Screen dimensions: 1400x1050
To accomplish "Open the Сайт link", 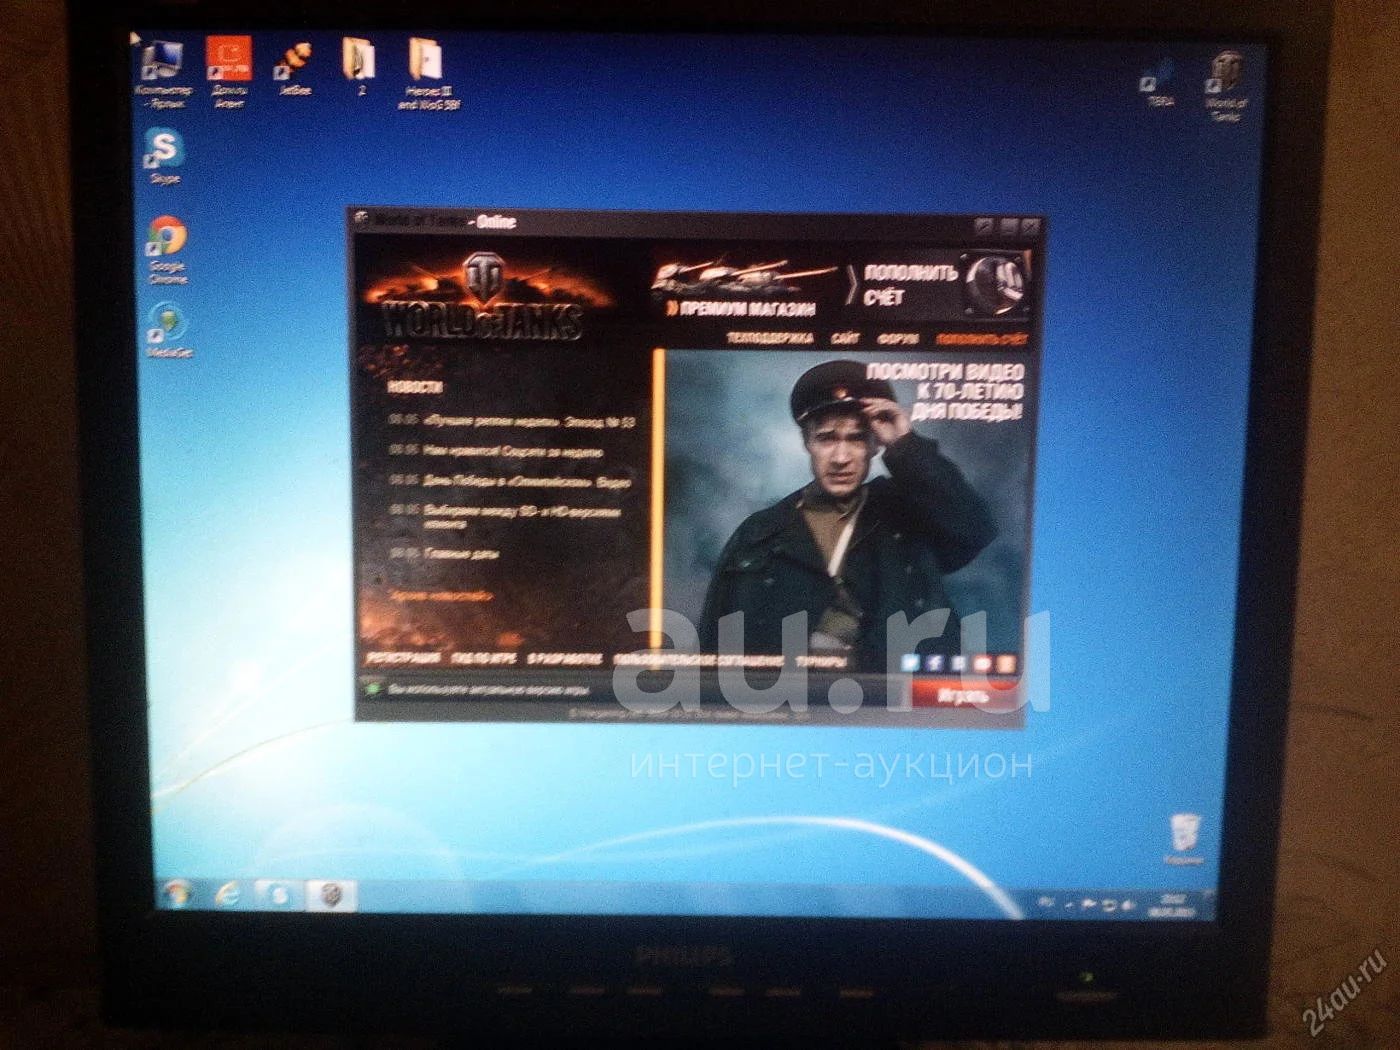I will point(845,339).
